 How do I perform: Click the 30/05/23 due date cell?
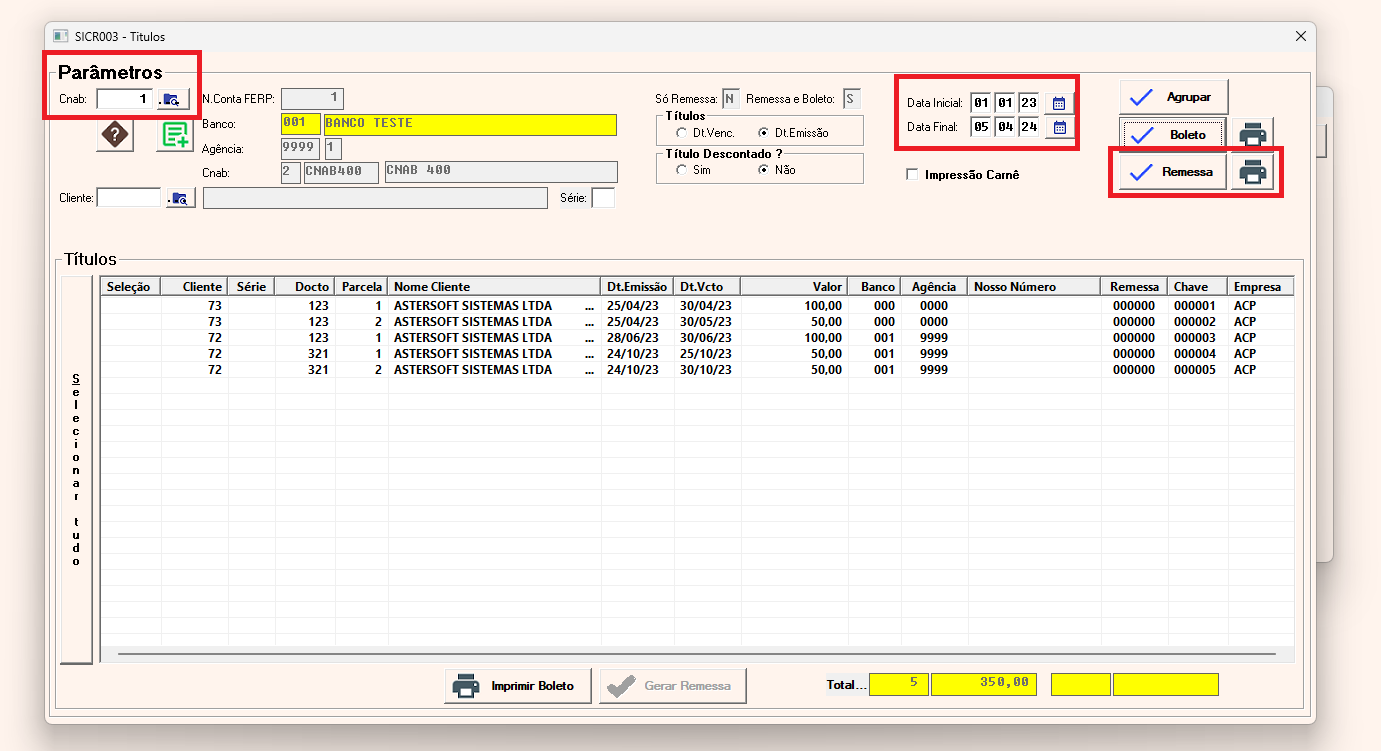[706, 322]
